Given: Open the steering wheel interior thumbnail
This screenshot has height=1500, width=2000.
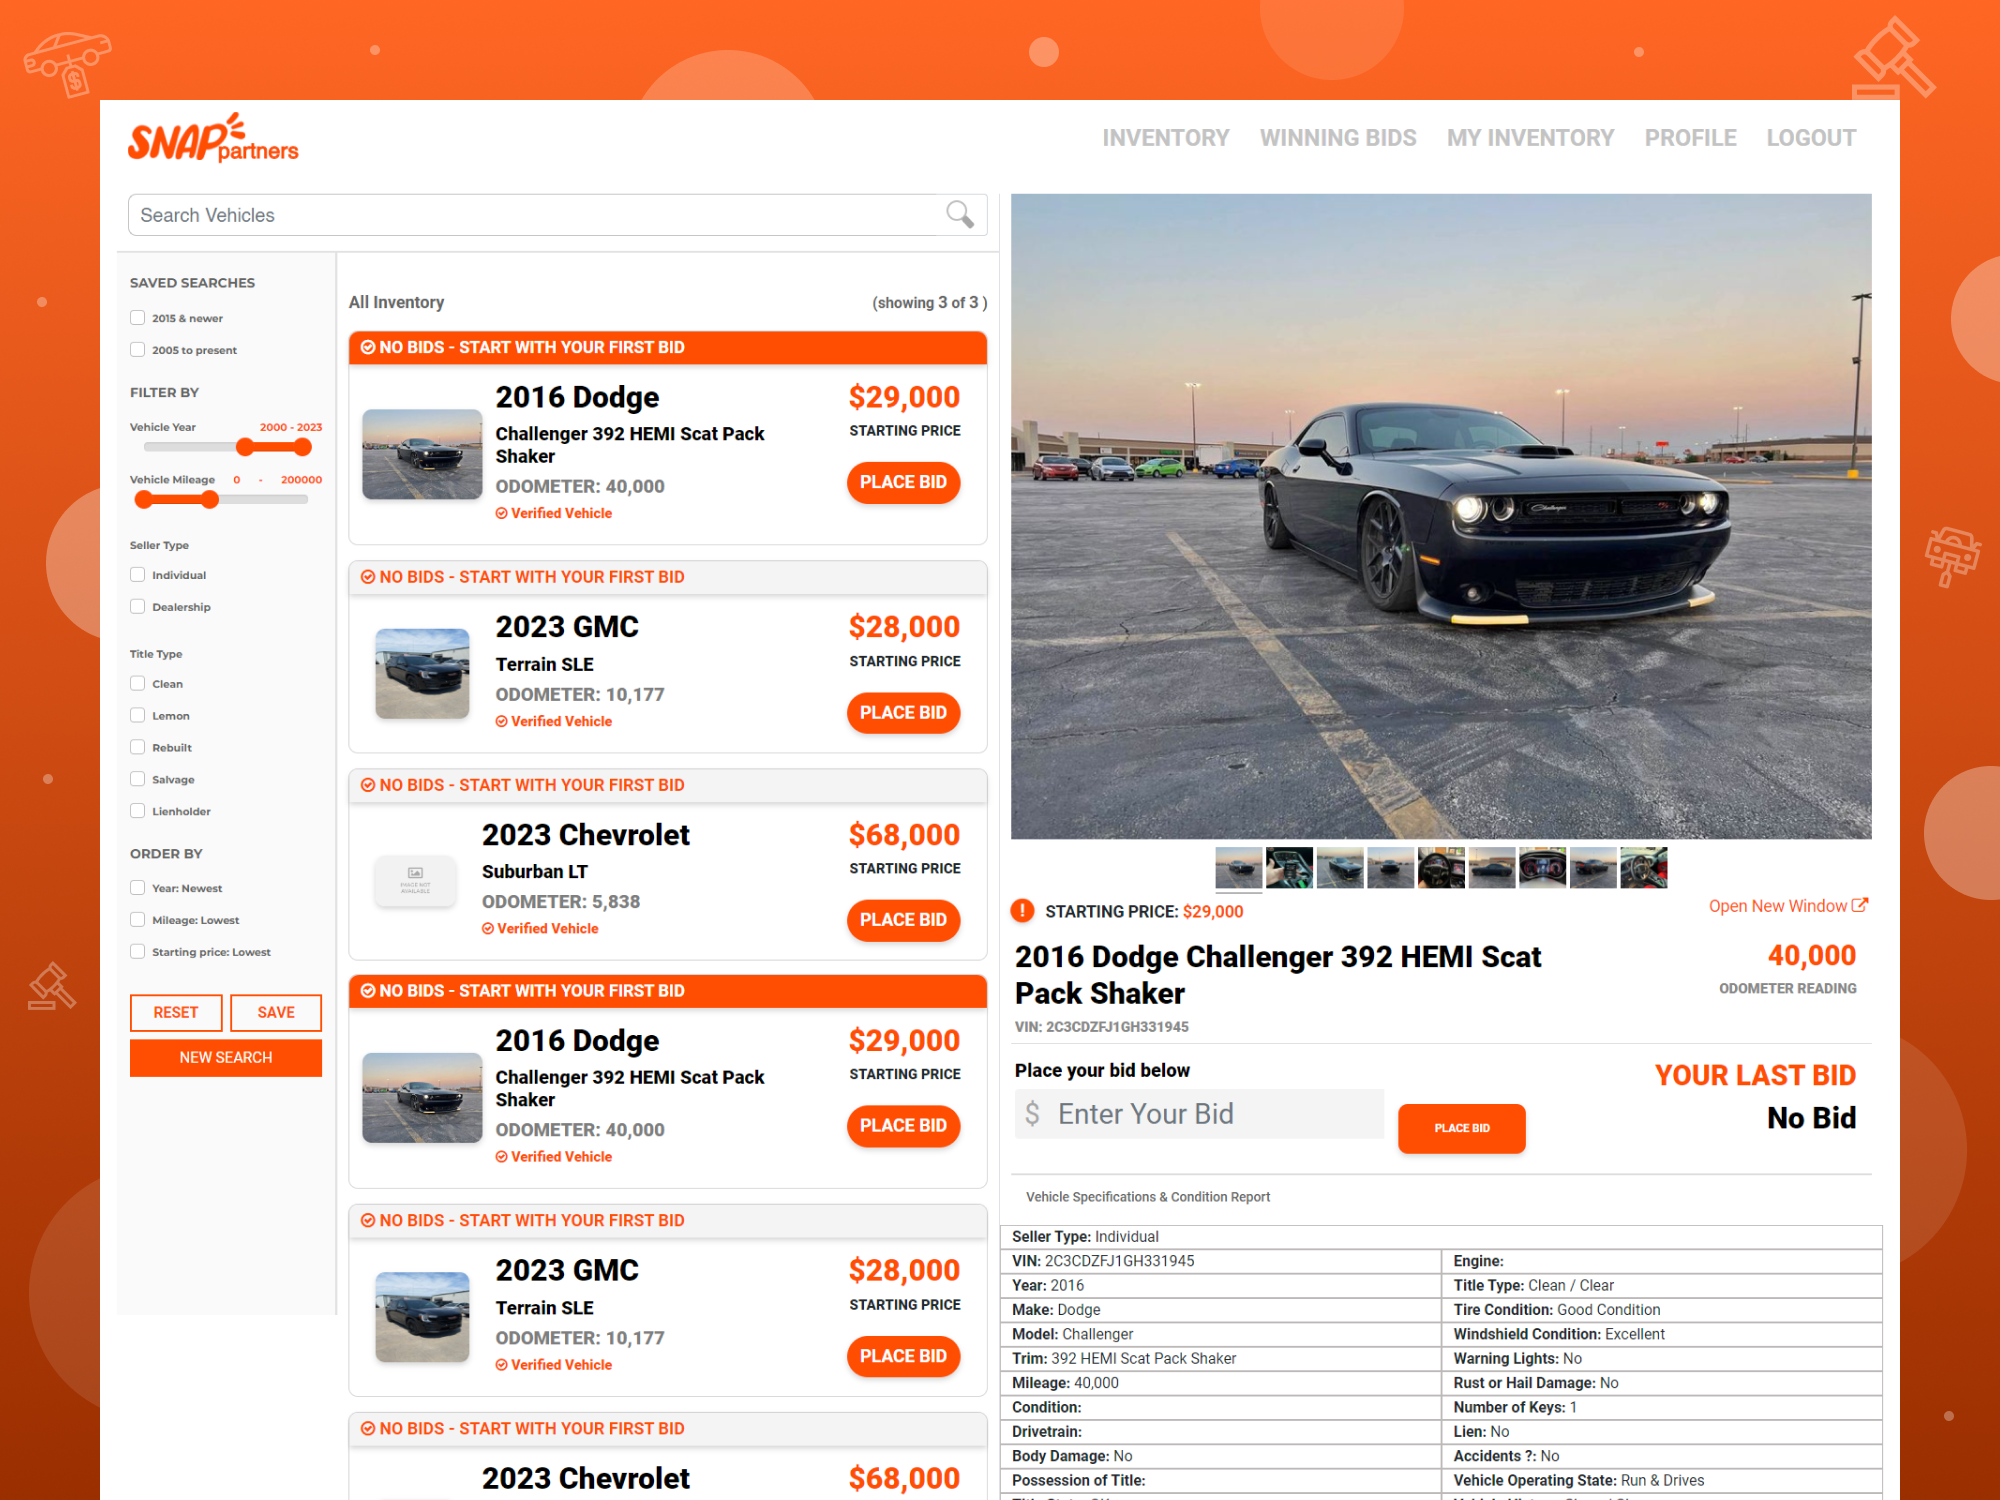Looking at the screenshot, I should coord(1441,867).
